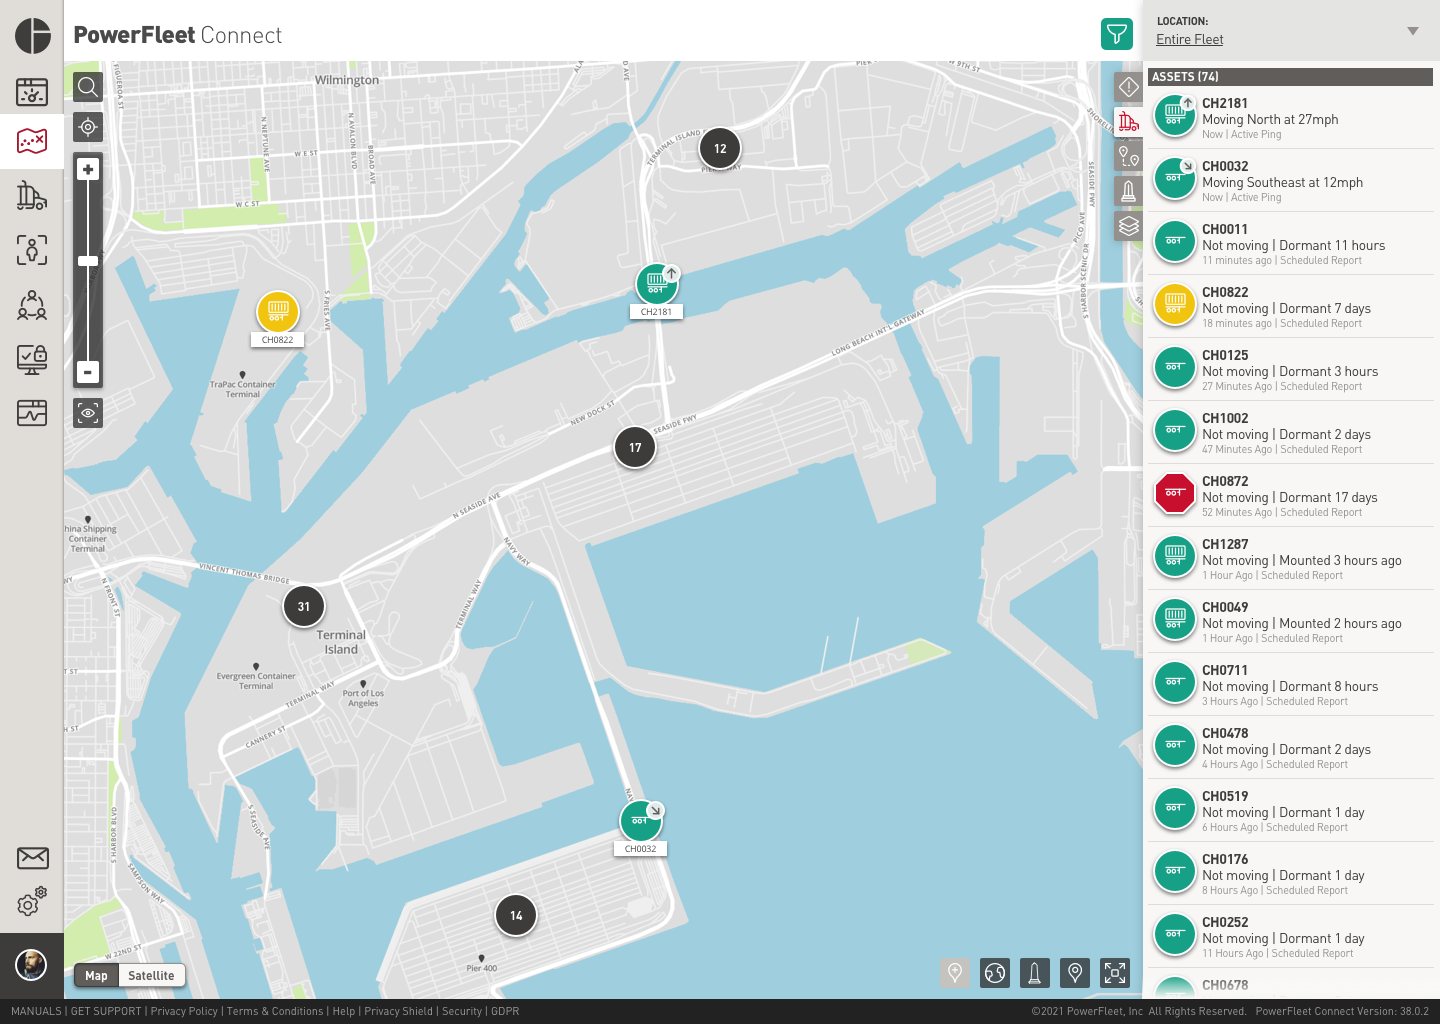This screenshot has height=1024, width=1440.
Task: Click the green filter funnel button
Action: coord(1117,34)
